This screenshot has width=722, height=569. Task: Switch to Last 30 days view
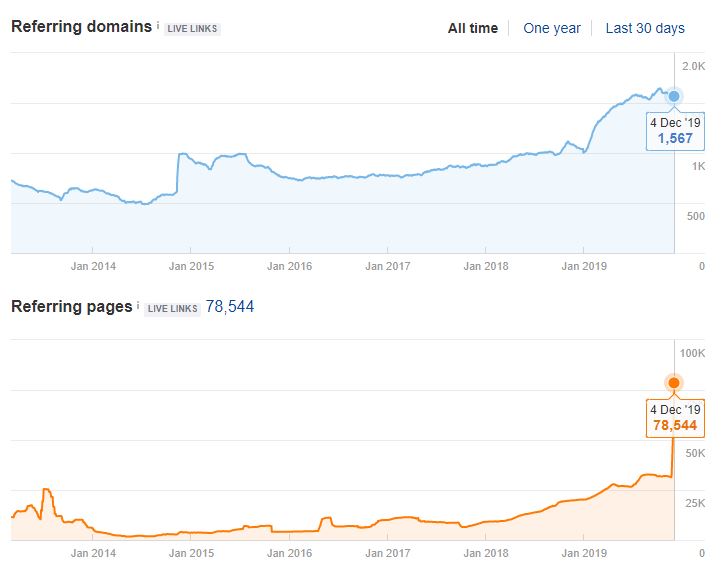pos(645,29)
